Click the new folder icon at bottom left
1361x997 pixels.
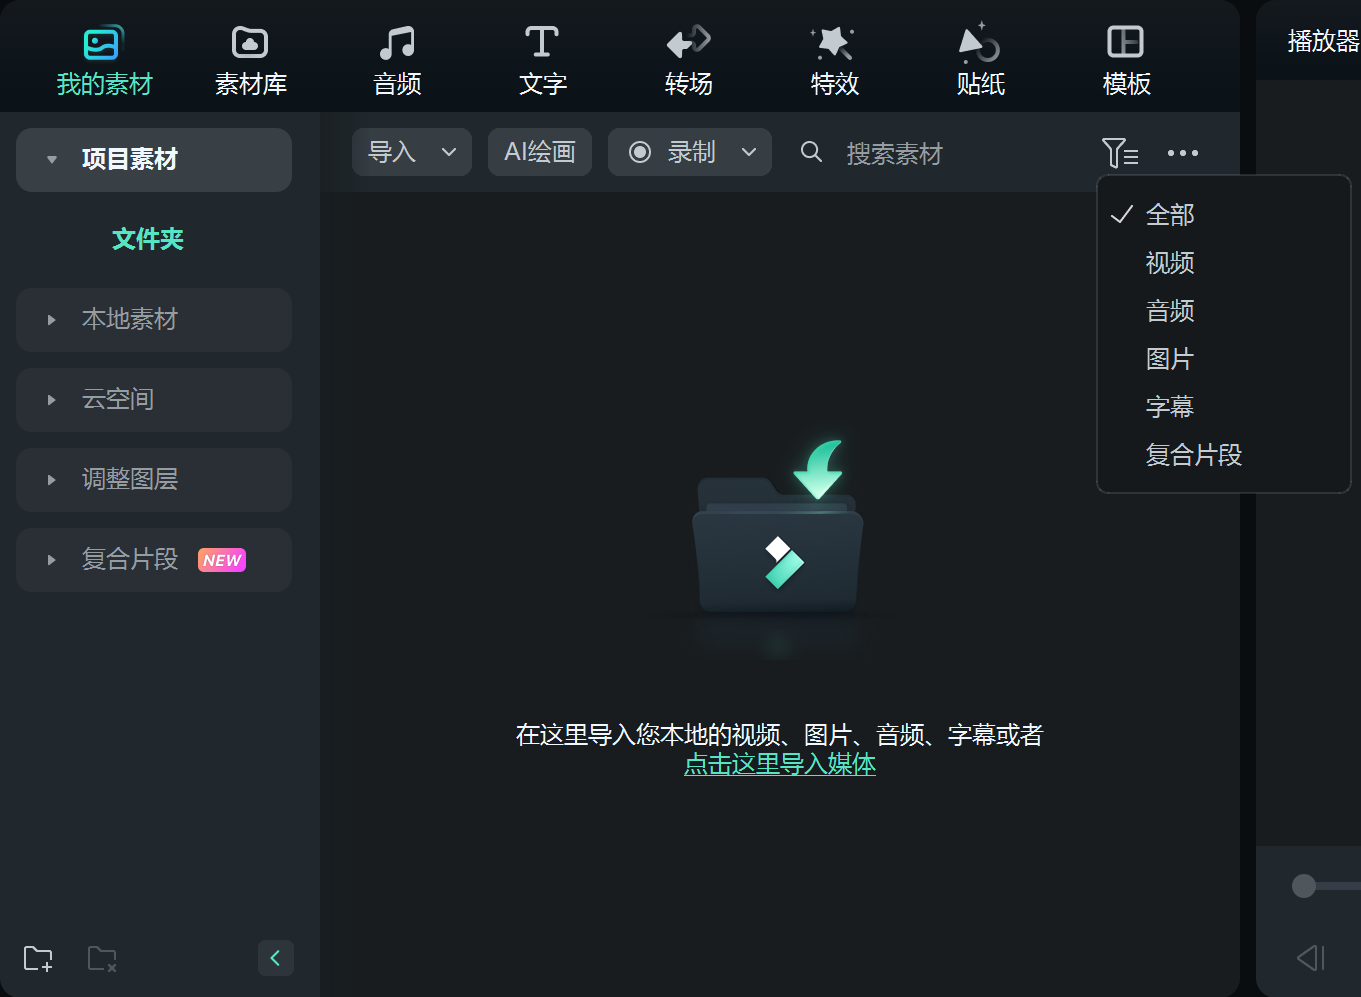tap(38, 958)
